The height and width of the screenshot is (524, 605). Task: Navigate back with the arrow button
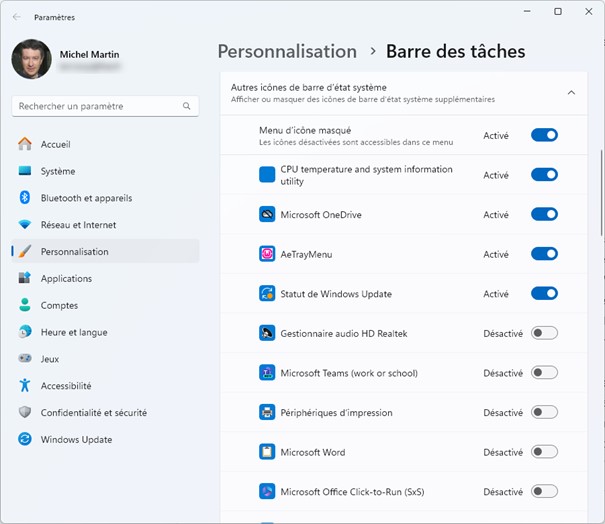point(17,17)
